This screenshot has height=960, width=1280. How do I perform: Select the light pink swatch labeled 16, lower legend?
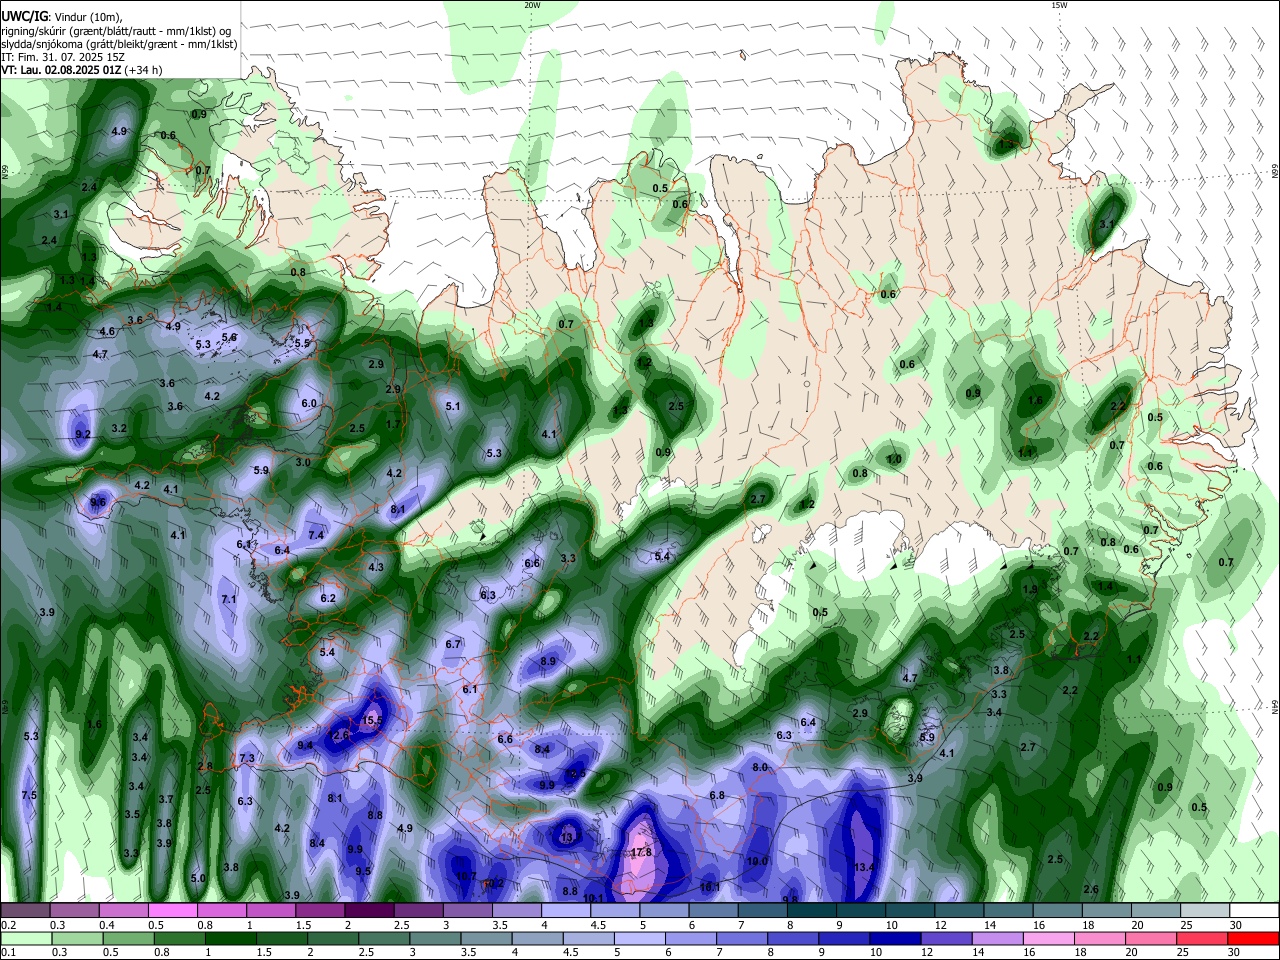[x=1047, y=938]
